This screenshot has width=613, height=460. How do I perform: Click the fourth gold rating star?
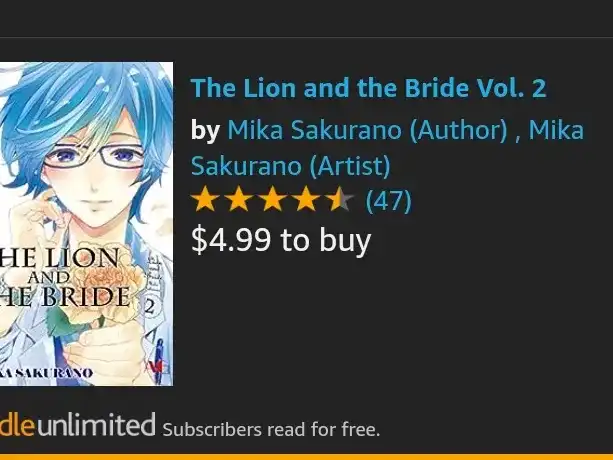click(306, 199)
